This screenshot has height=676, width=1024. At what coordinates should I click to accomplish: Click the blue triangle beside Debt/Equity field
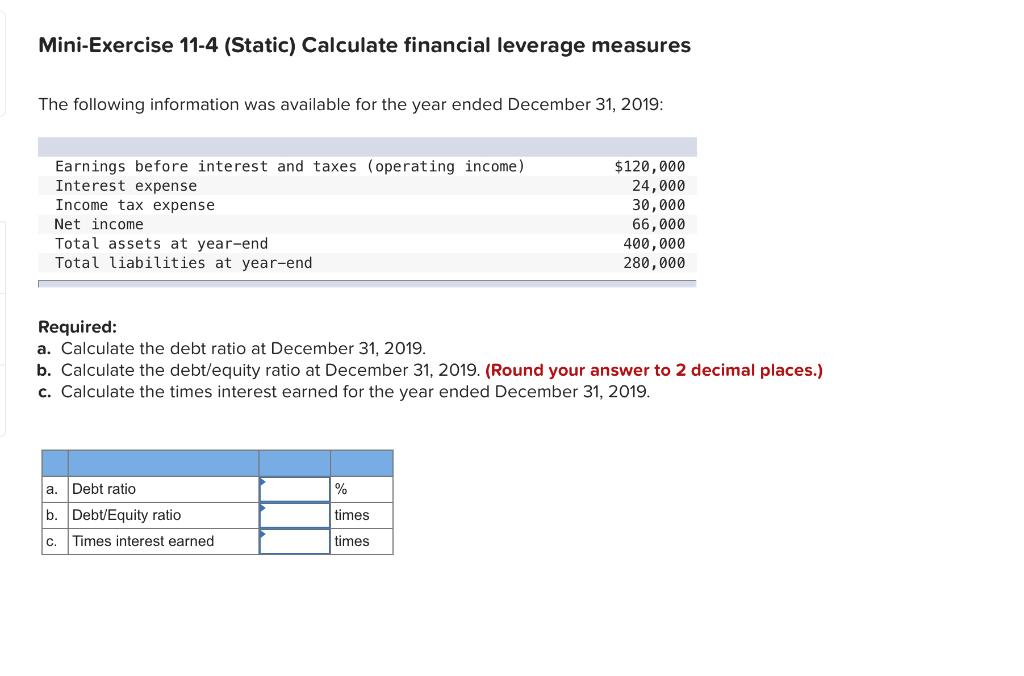point(262,507)
